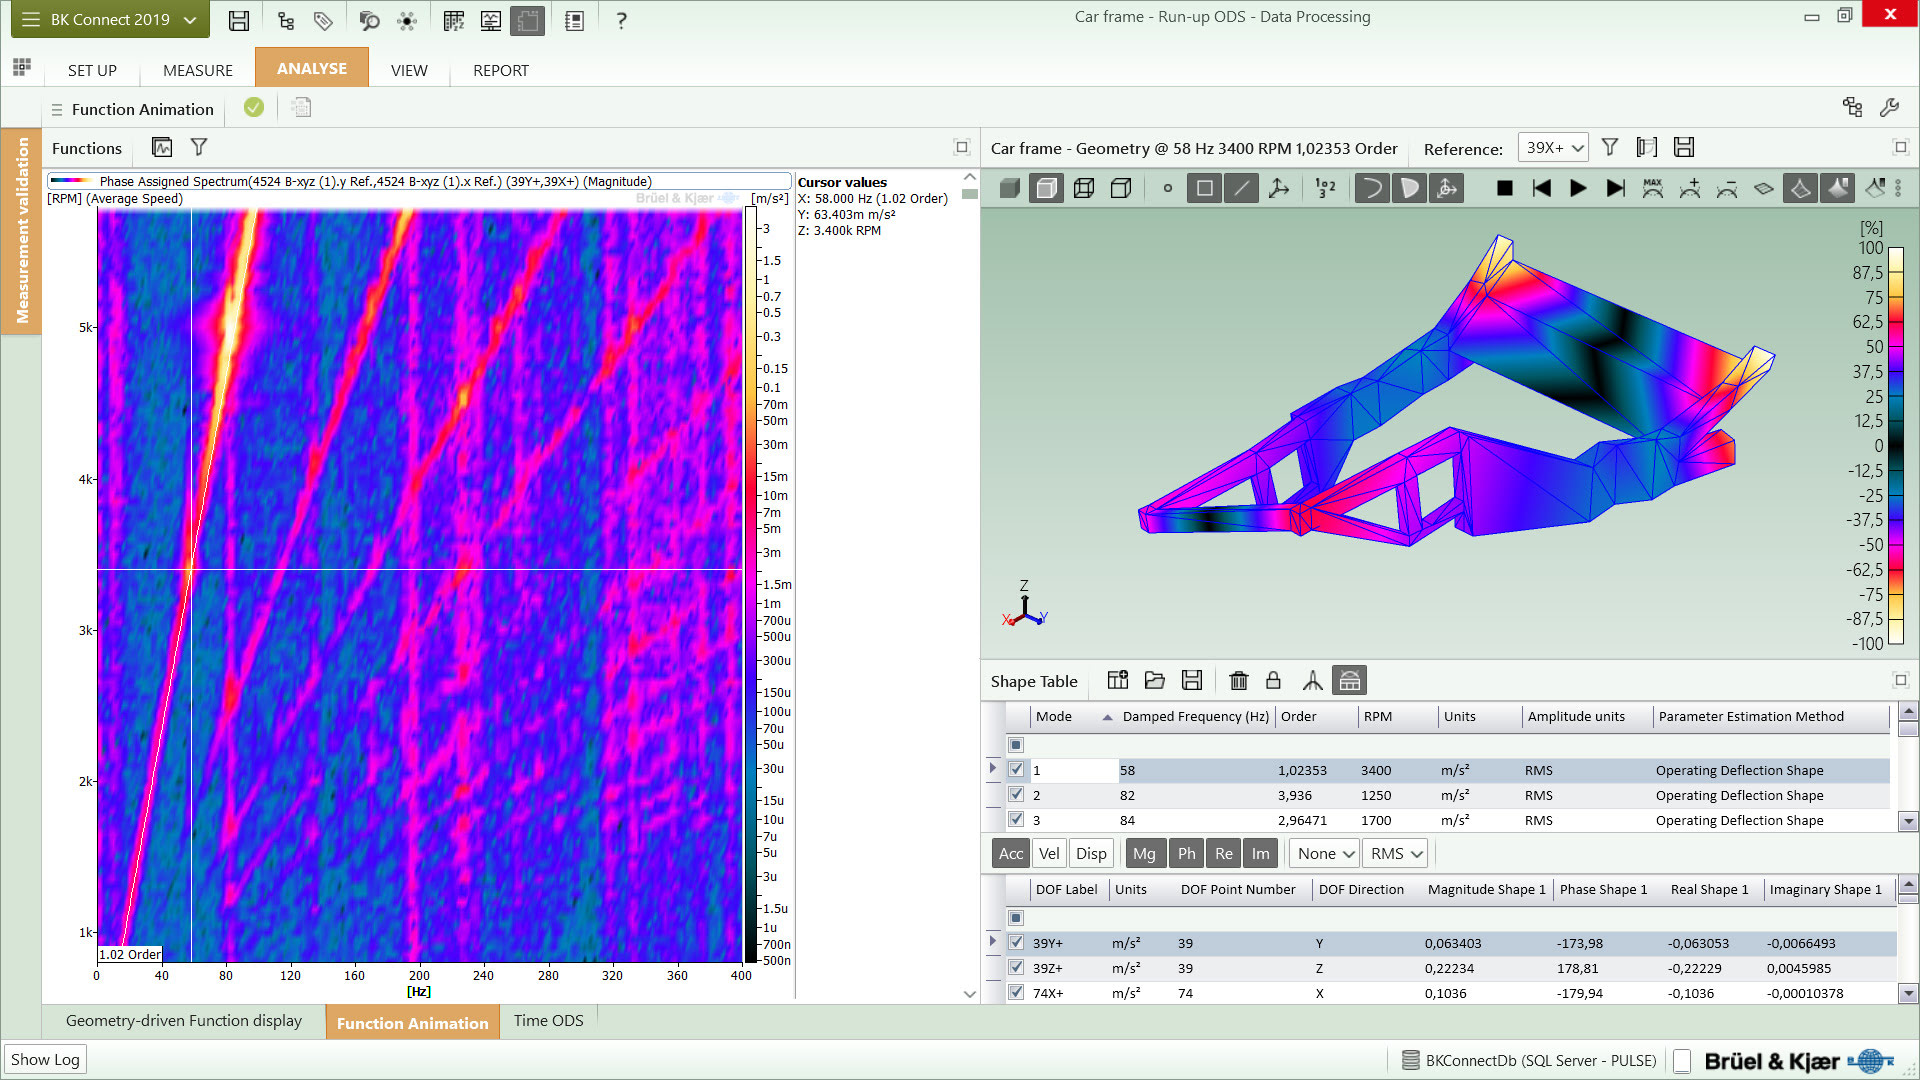Click the spectrum color scale bar
Image resolution: width=1920 pixels, height=1080 pixels.
pos(751,585)
